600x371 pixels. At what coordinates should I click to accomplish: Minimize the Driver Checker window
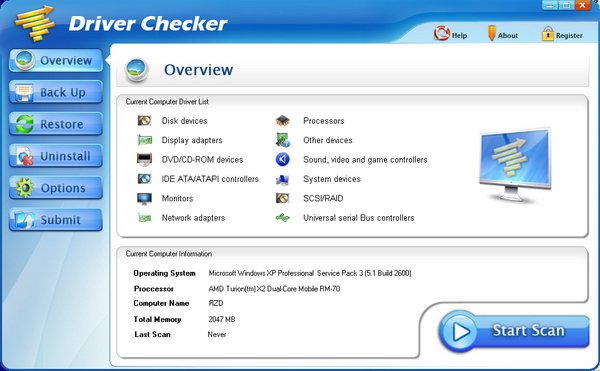pyautogui.click(x=550, y=5)
